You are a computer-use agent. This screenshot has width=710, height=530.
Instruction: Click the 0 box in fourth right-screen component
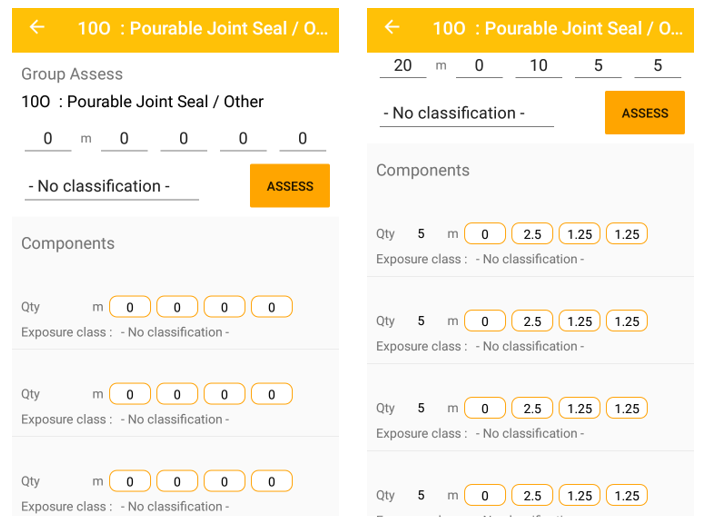point(485,495)
